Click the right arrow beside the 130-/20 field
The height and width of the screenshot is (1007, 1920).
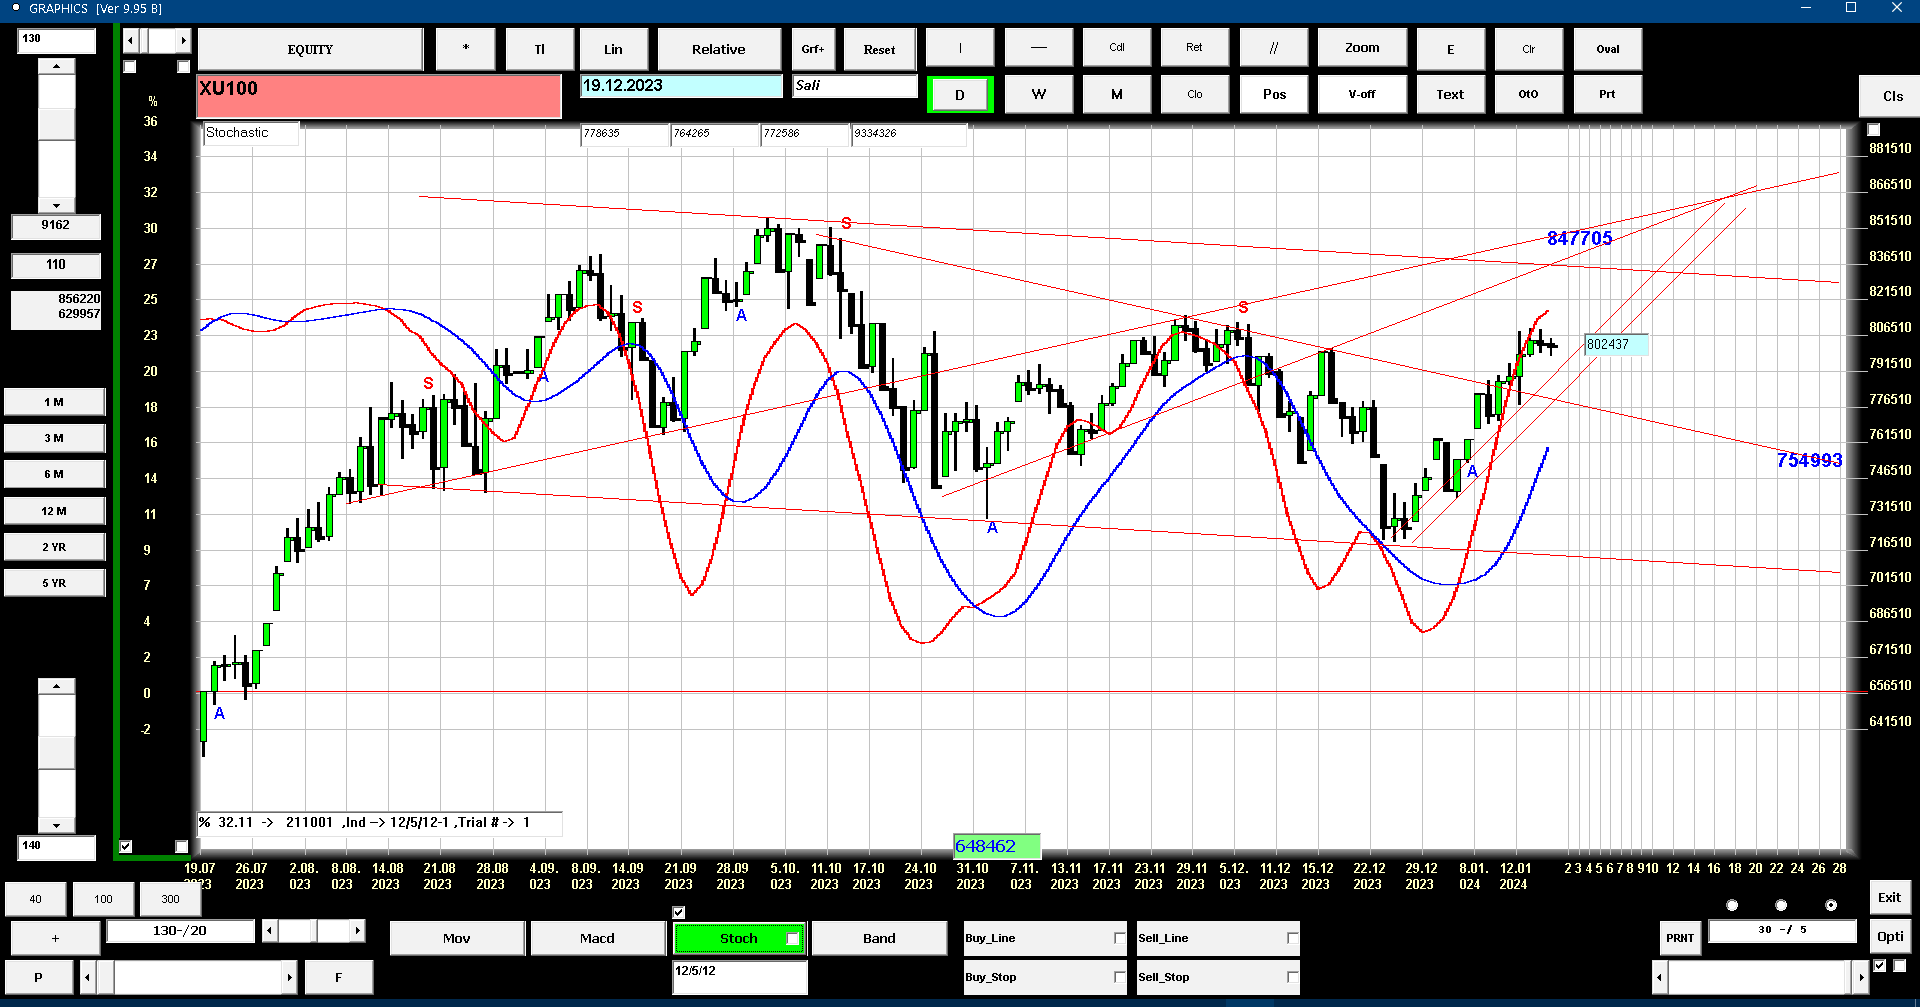(357, 931)
